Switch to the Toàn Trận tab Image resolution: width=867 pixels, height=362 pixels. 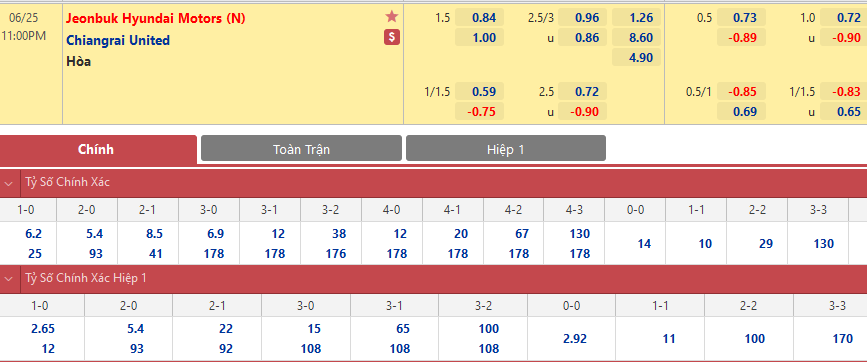point(301,149)
